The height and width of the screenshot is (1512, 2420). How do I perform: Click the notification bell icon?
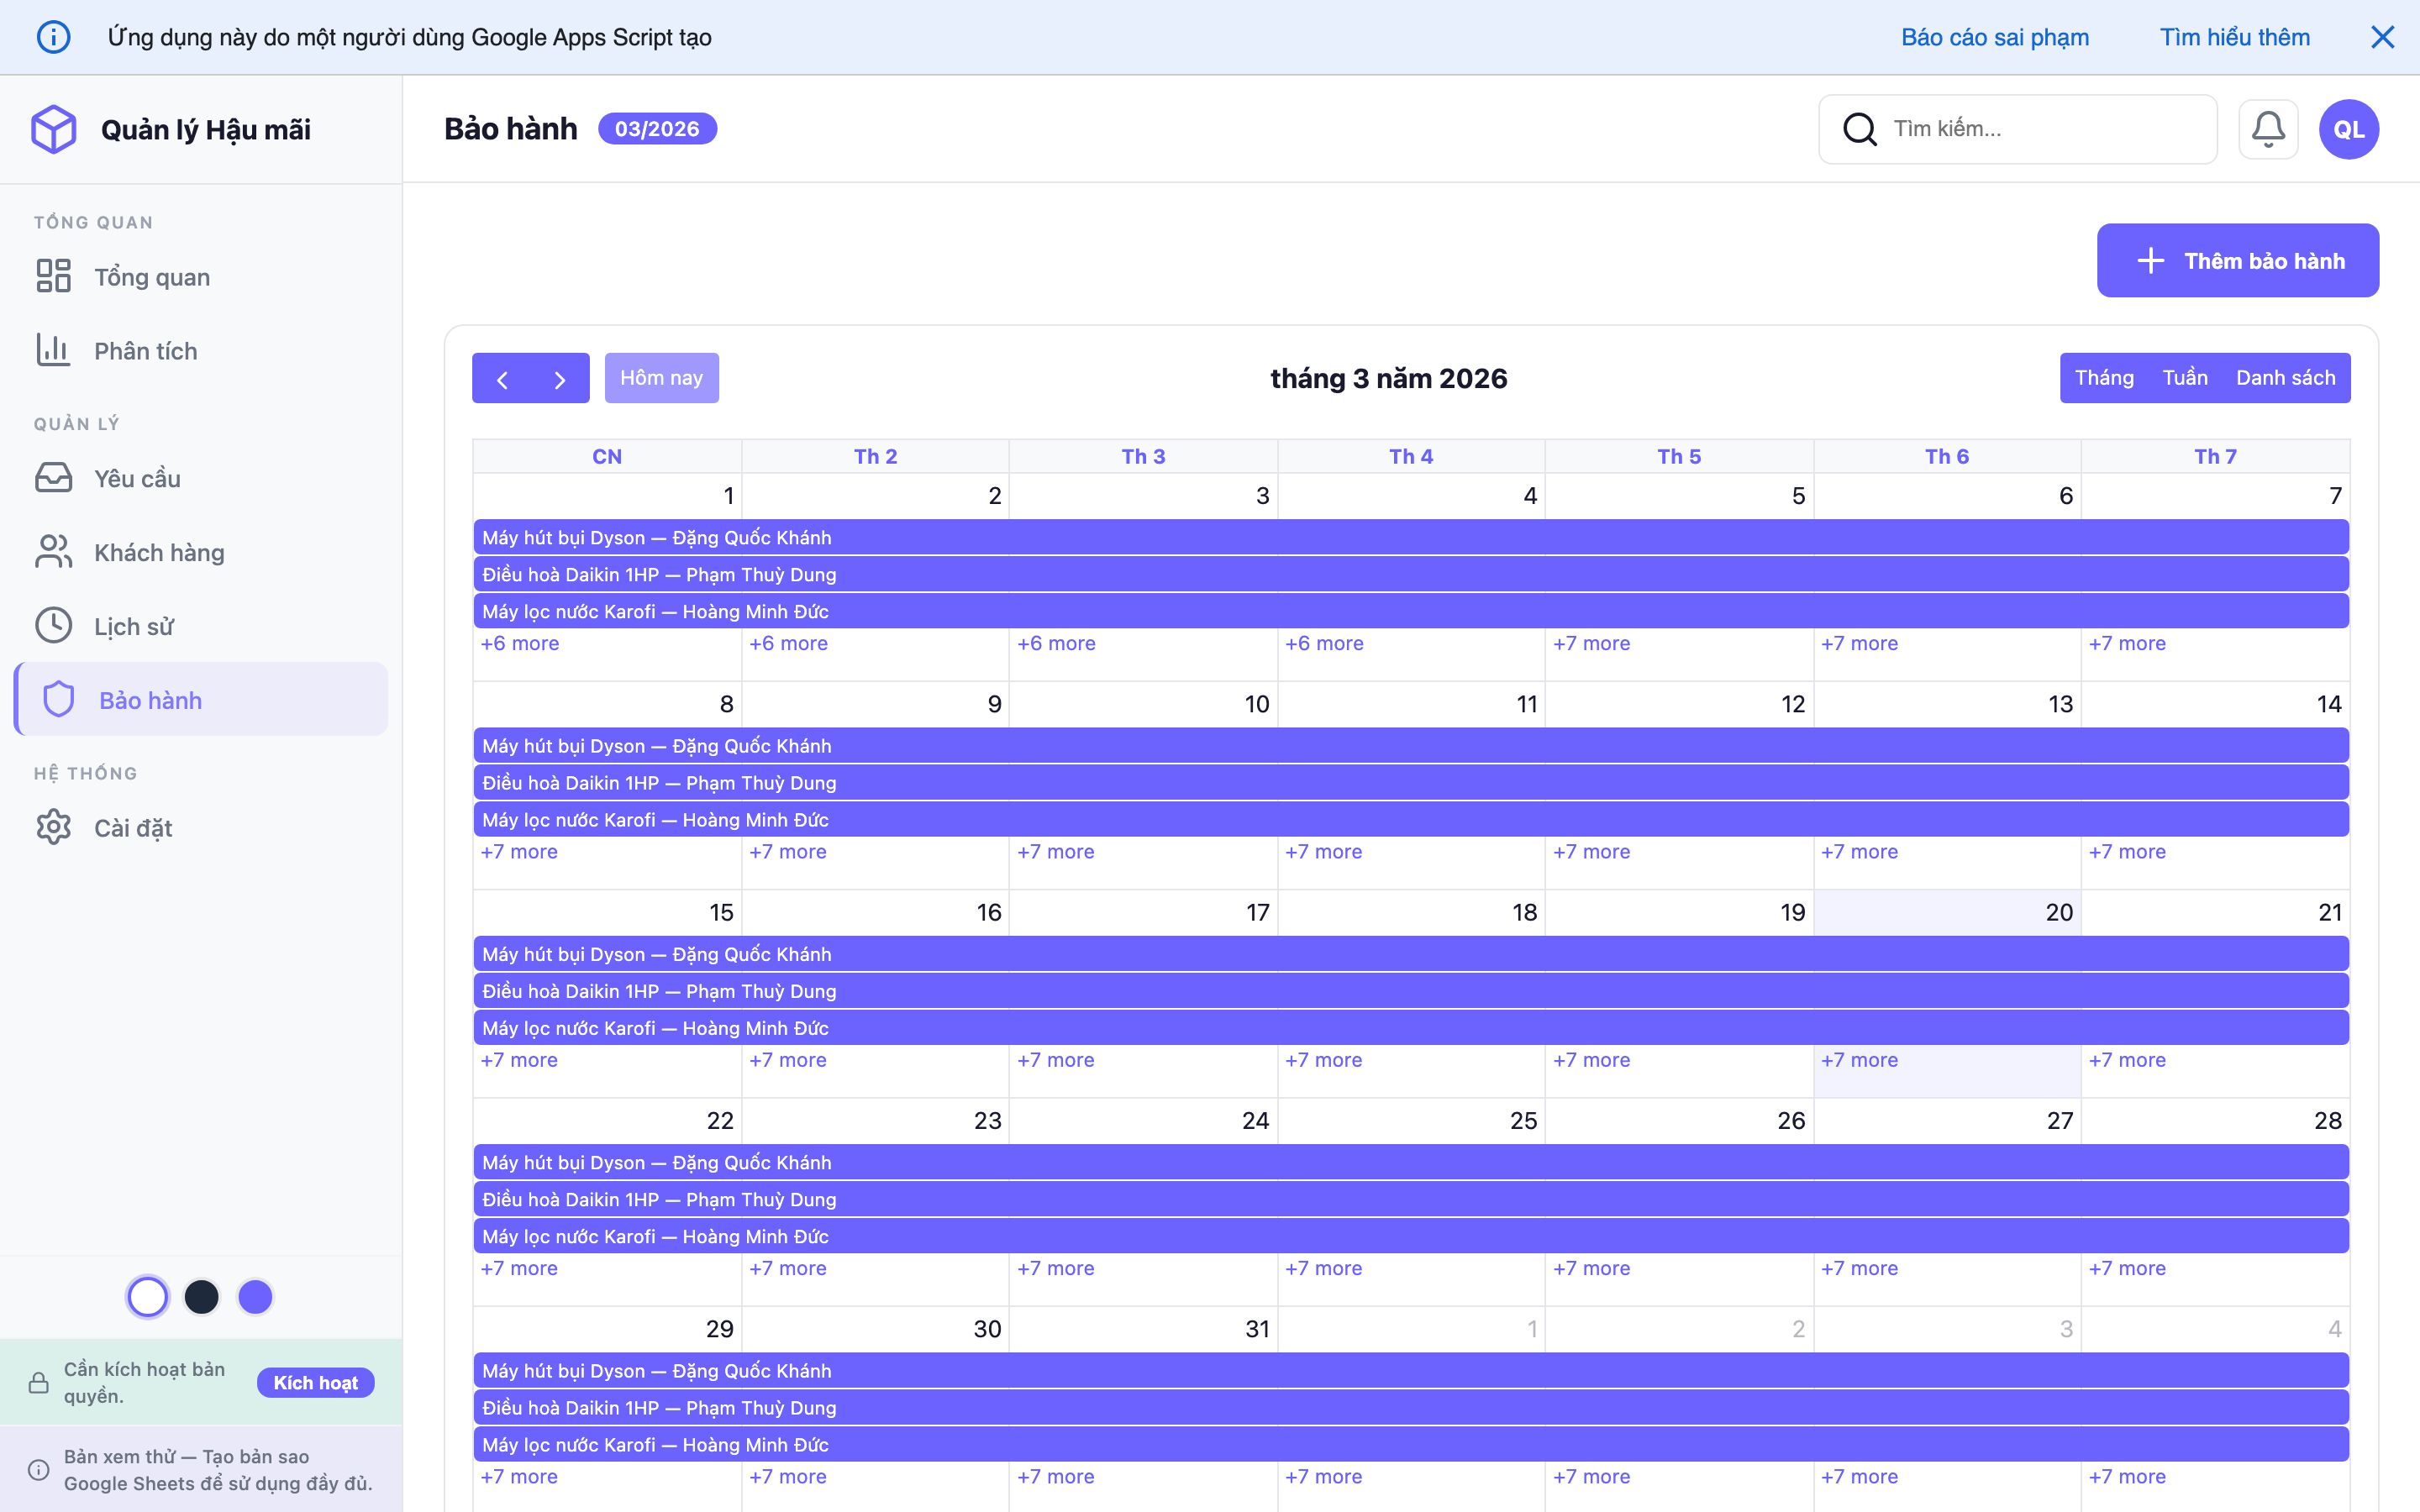pos(2267,129)
